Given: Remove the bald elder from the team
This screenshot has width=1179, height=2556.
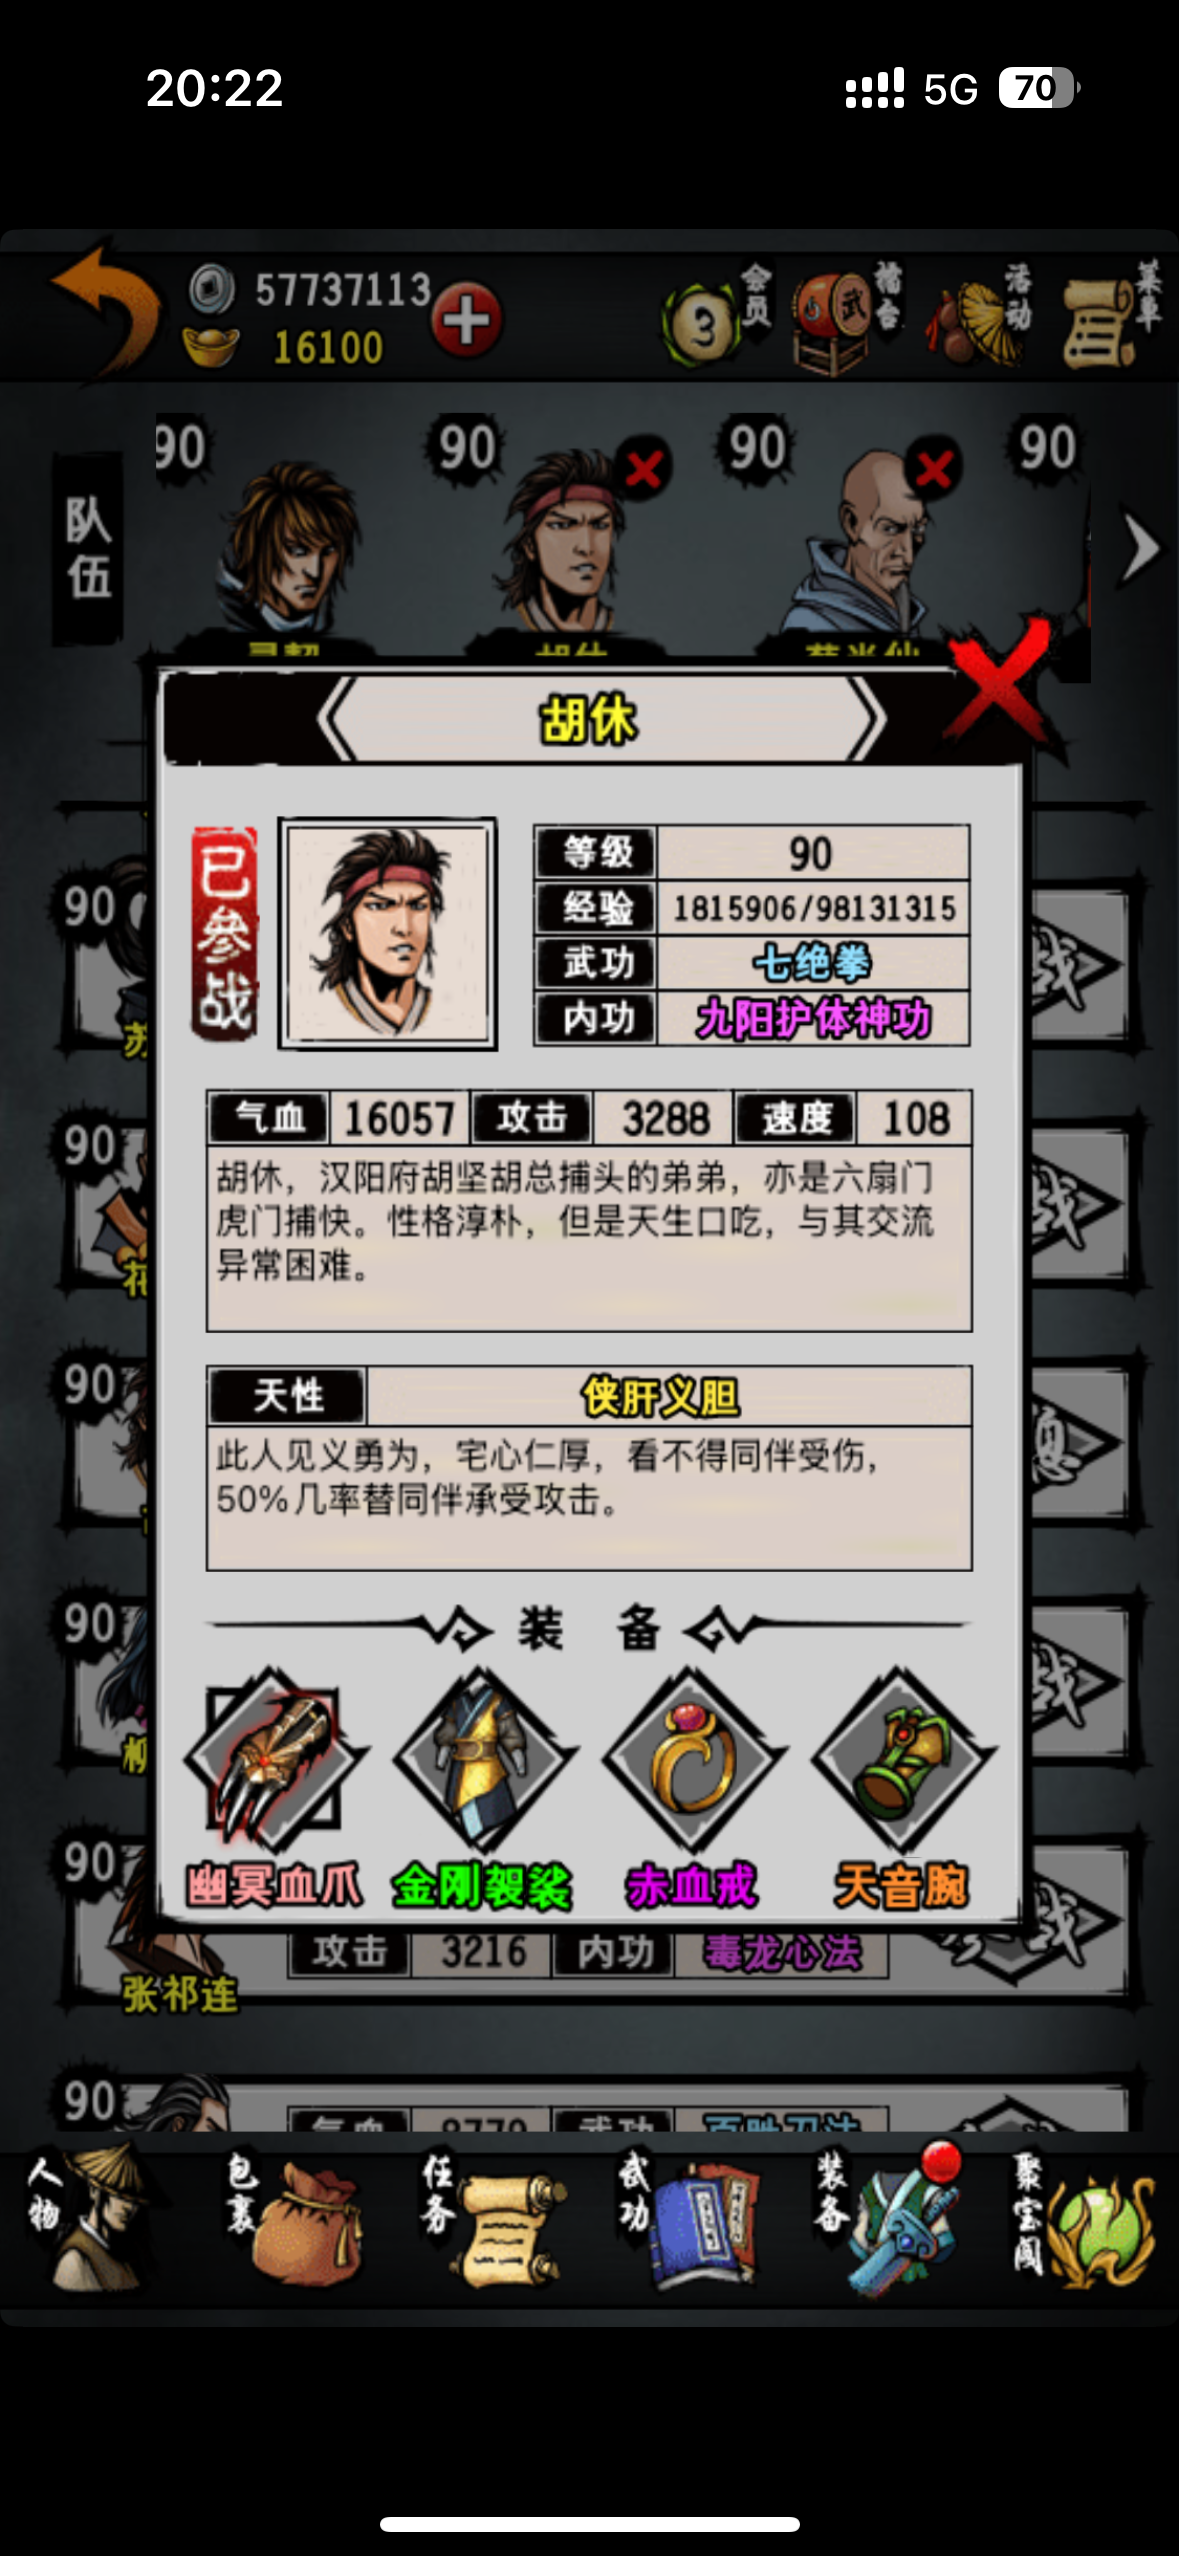Looking at the screenshot, I should [933, 467].
